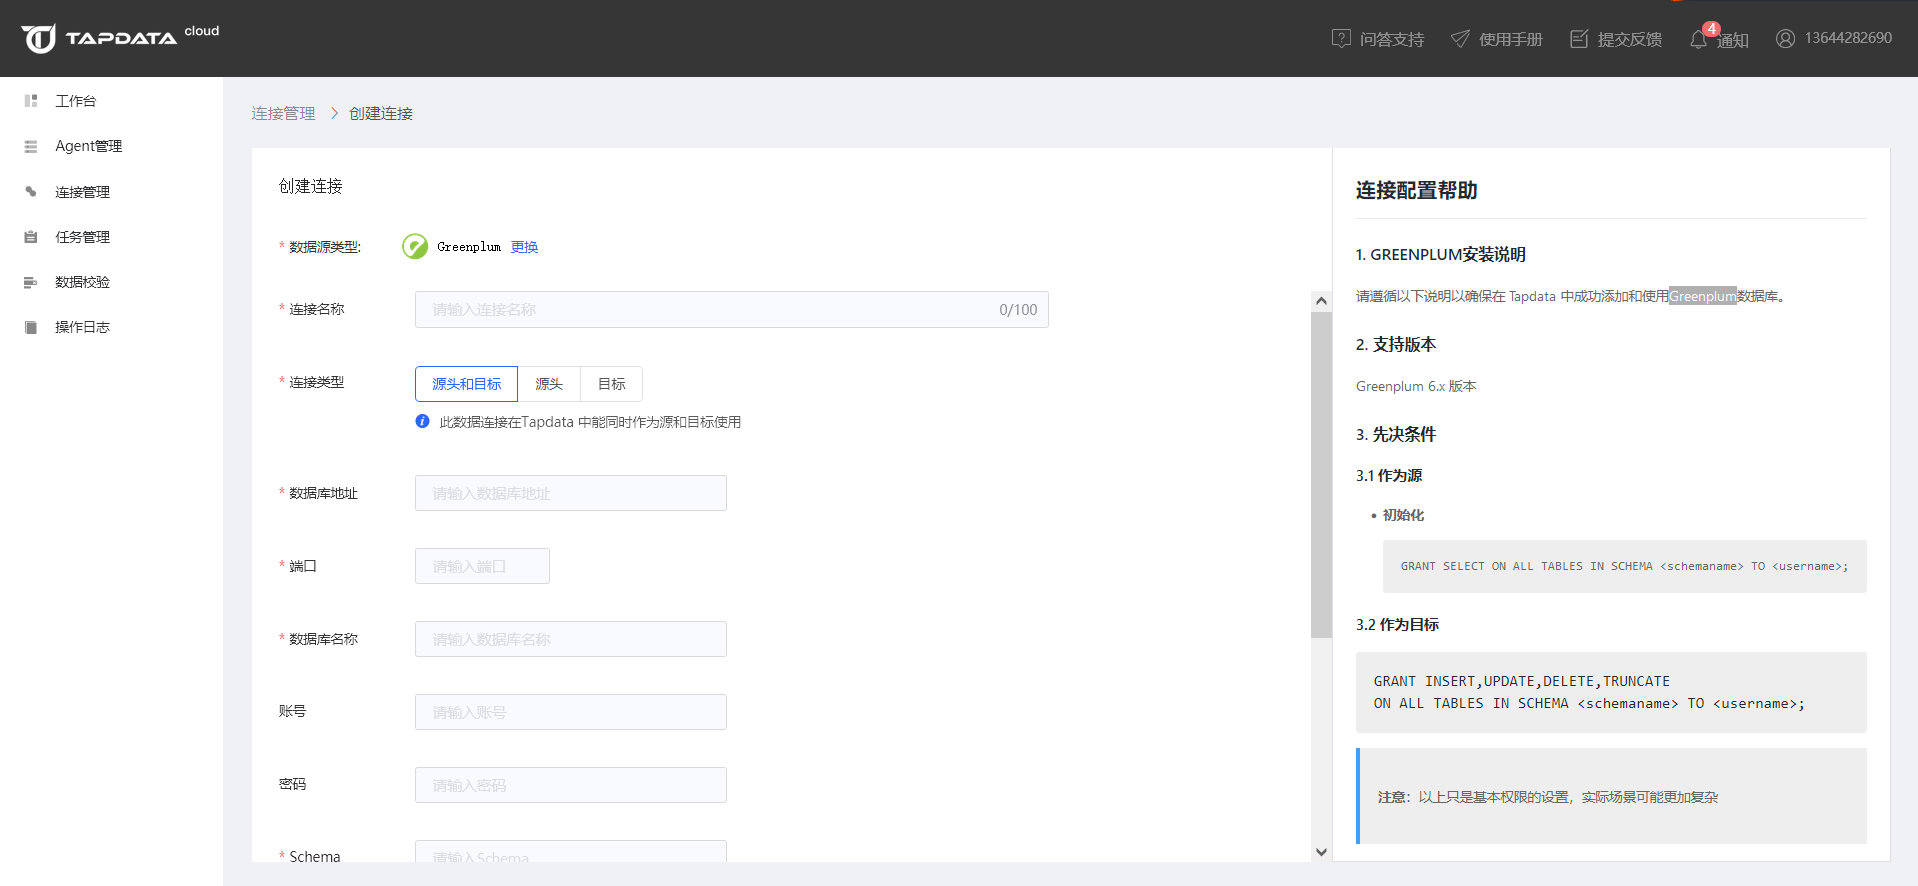Click the 问答支持 link in header
Image resolution: width=1918 pixels, height=886 pixels.
1391,39
